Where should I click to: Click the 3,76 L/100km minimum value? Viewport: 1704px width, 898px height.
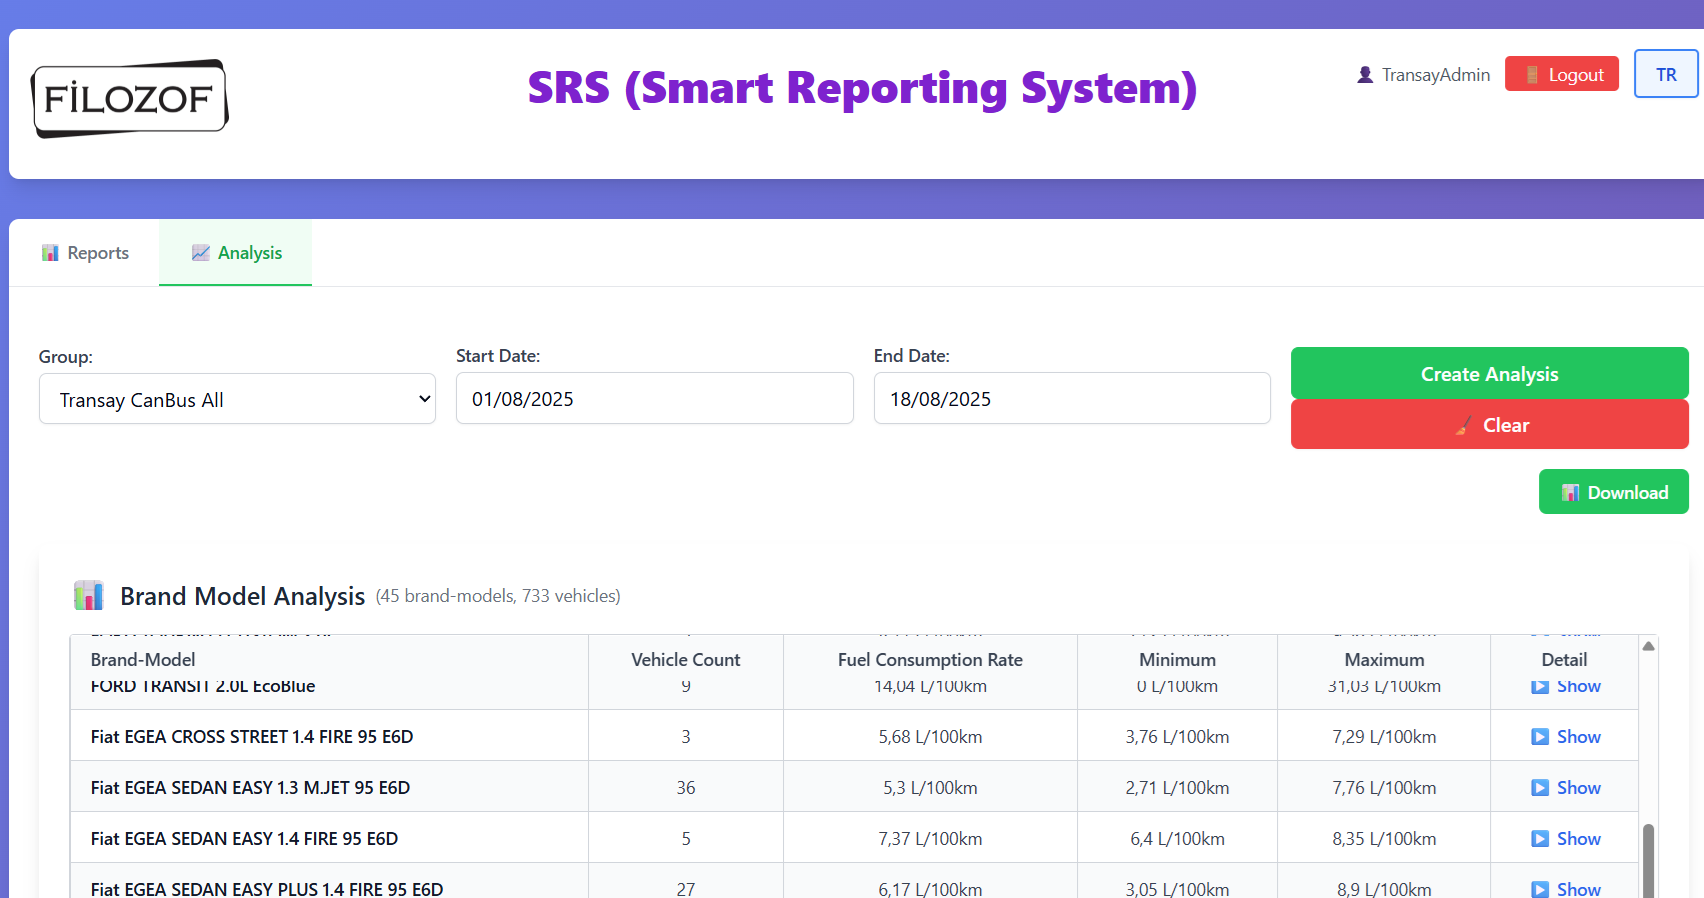click(1177, 736)
